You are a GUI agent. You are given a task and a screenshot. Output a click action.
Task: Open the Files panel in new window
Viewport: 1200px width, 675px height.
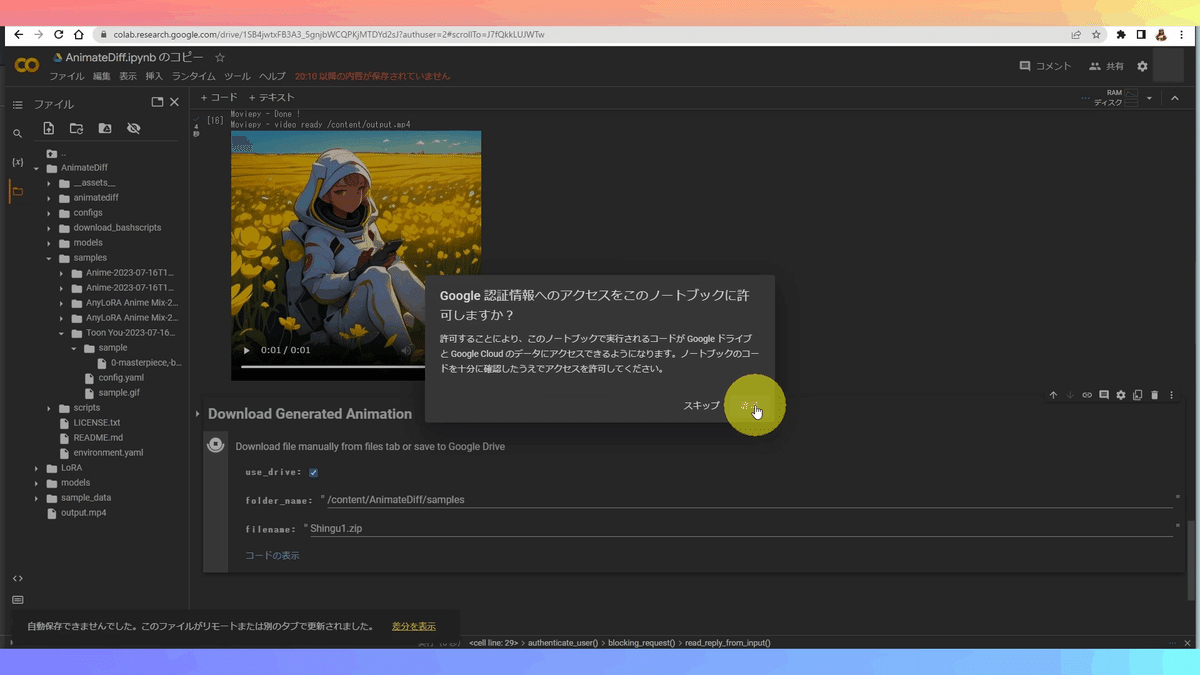coord(157,102)
